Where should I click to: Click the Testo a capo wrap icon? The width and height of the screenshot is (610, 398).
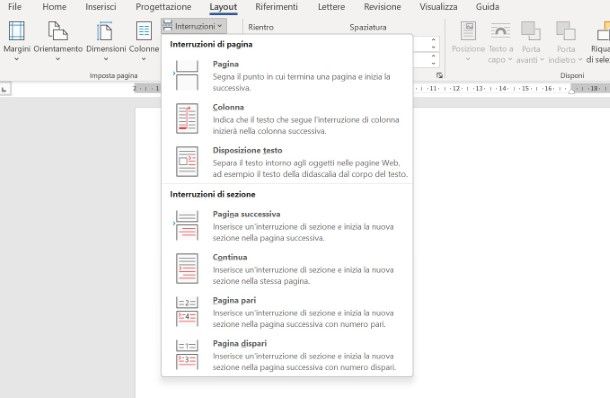500,31
